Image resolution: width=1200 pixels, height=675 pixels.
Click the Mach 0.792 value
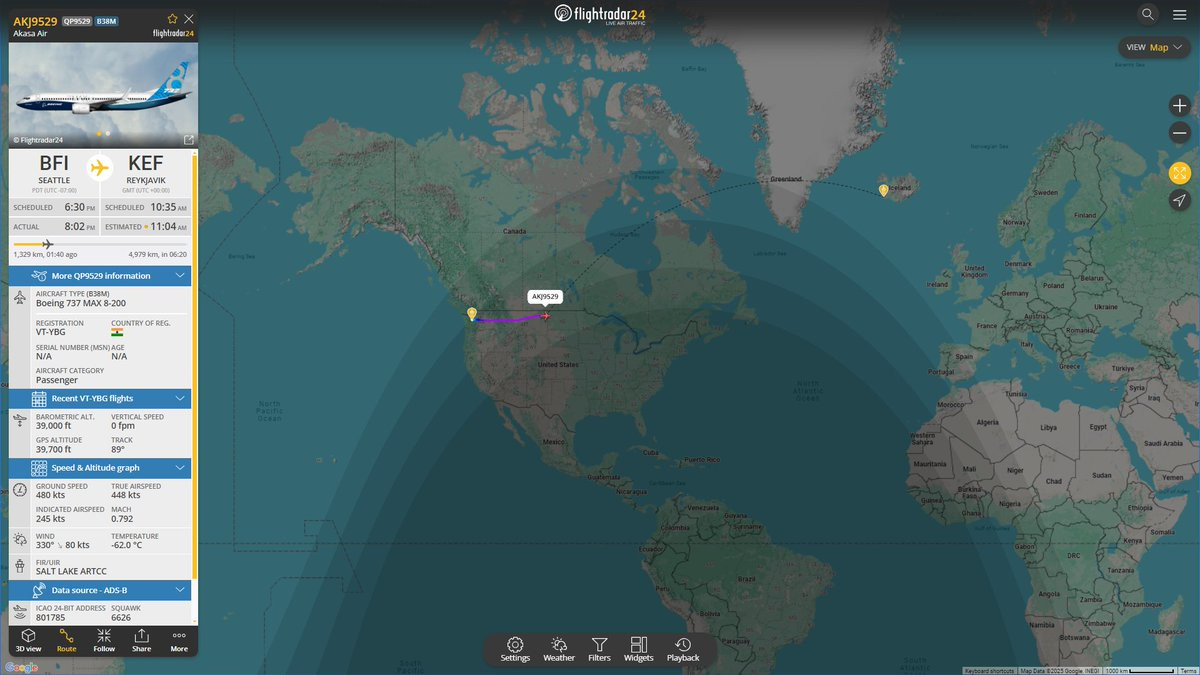tap(122, 518)
